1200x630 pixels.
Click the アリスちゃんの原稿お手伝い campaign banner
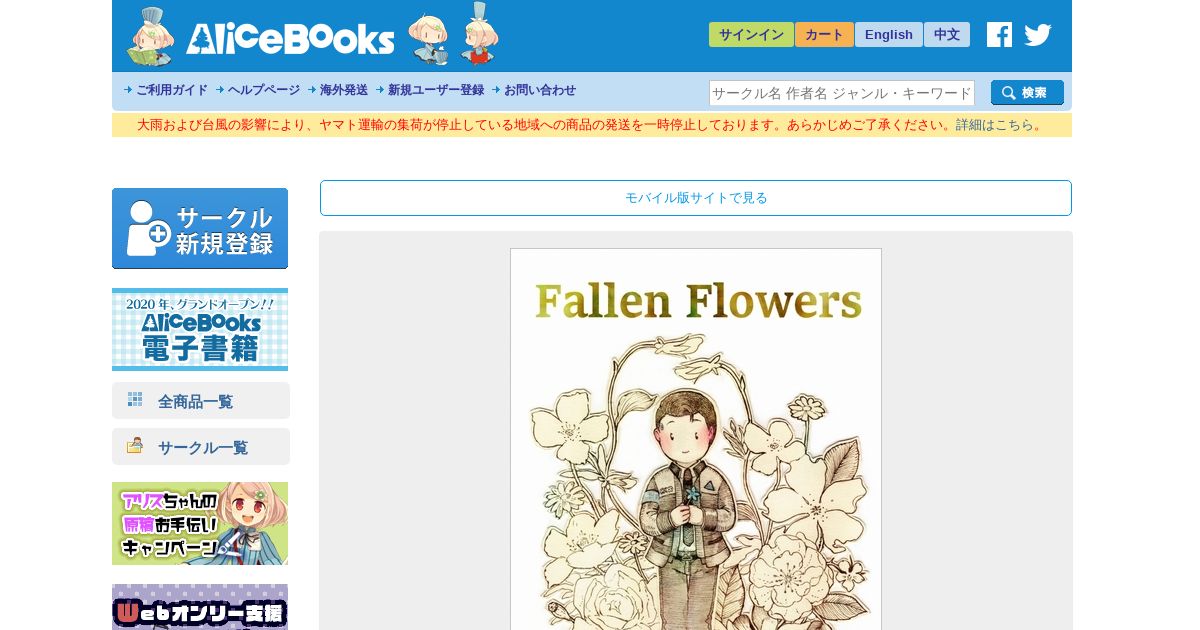pos(200,524)
